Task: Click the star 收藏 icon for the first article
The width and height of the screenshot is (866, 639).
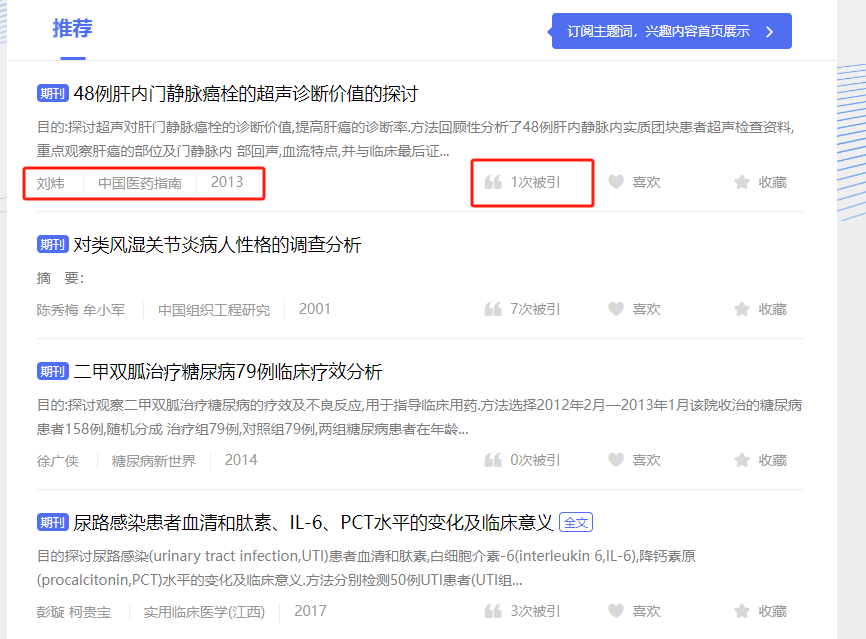Action: (x=742, y=181)
